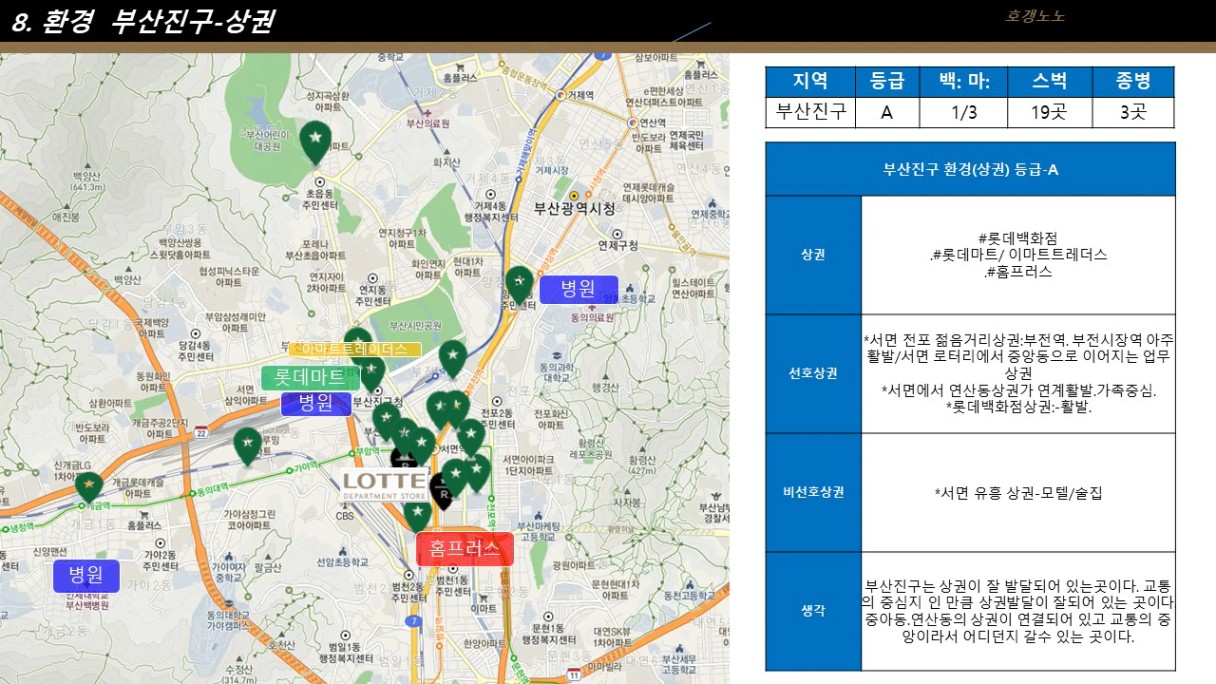The height and width of the screenshot is (684, 1216).
Task: Click the 백: 마: header cell
Action: 963,81
